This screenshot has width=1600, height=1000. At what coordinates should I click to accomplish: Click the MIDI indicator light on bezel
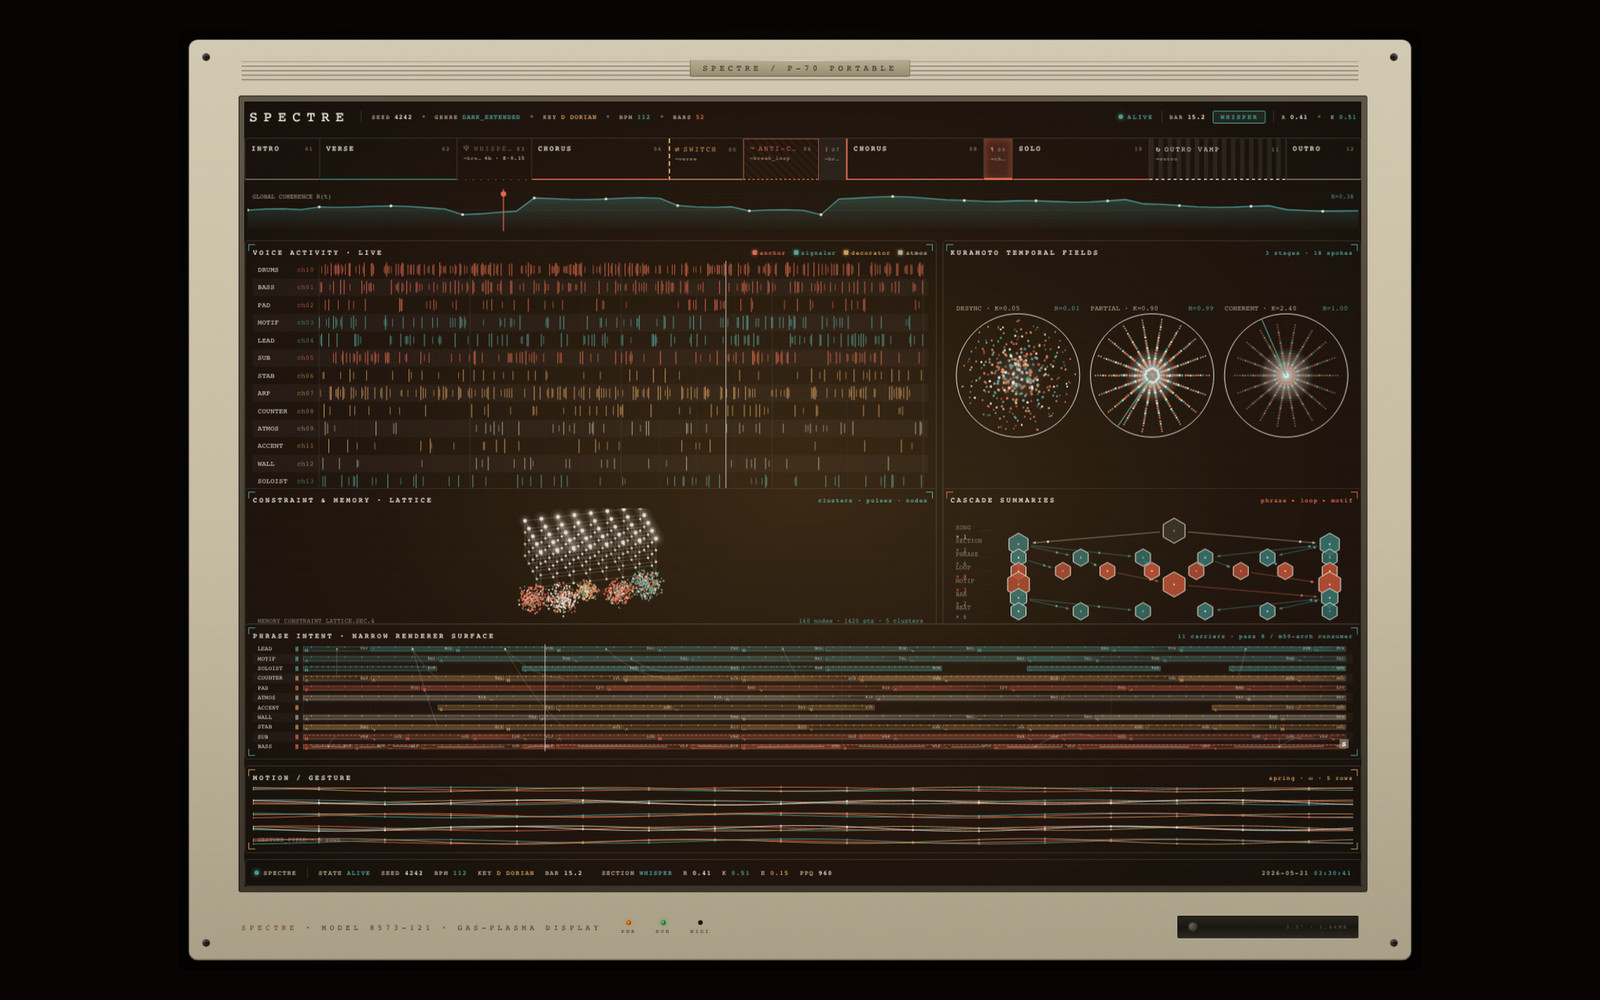pos(699,923)
